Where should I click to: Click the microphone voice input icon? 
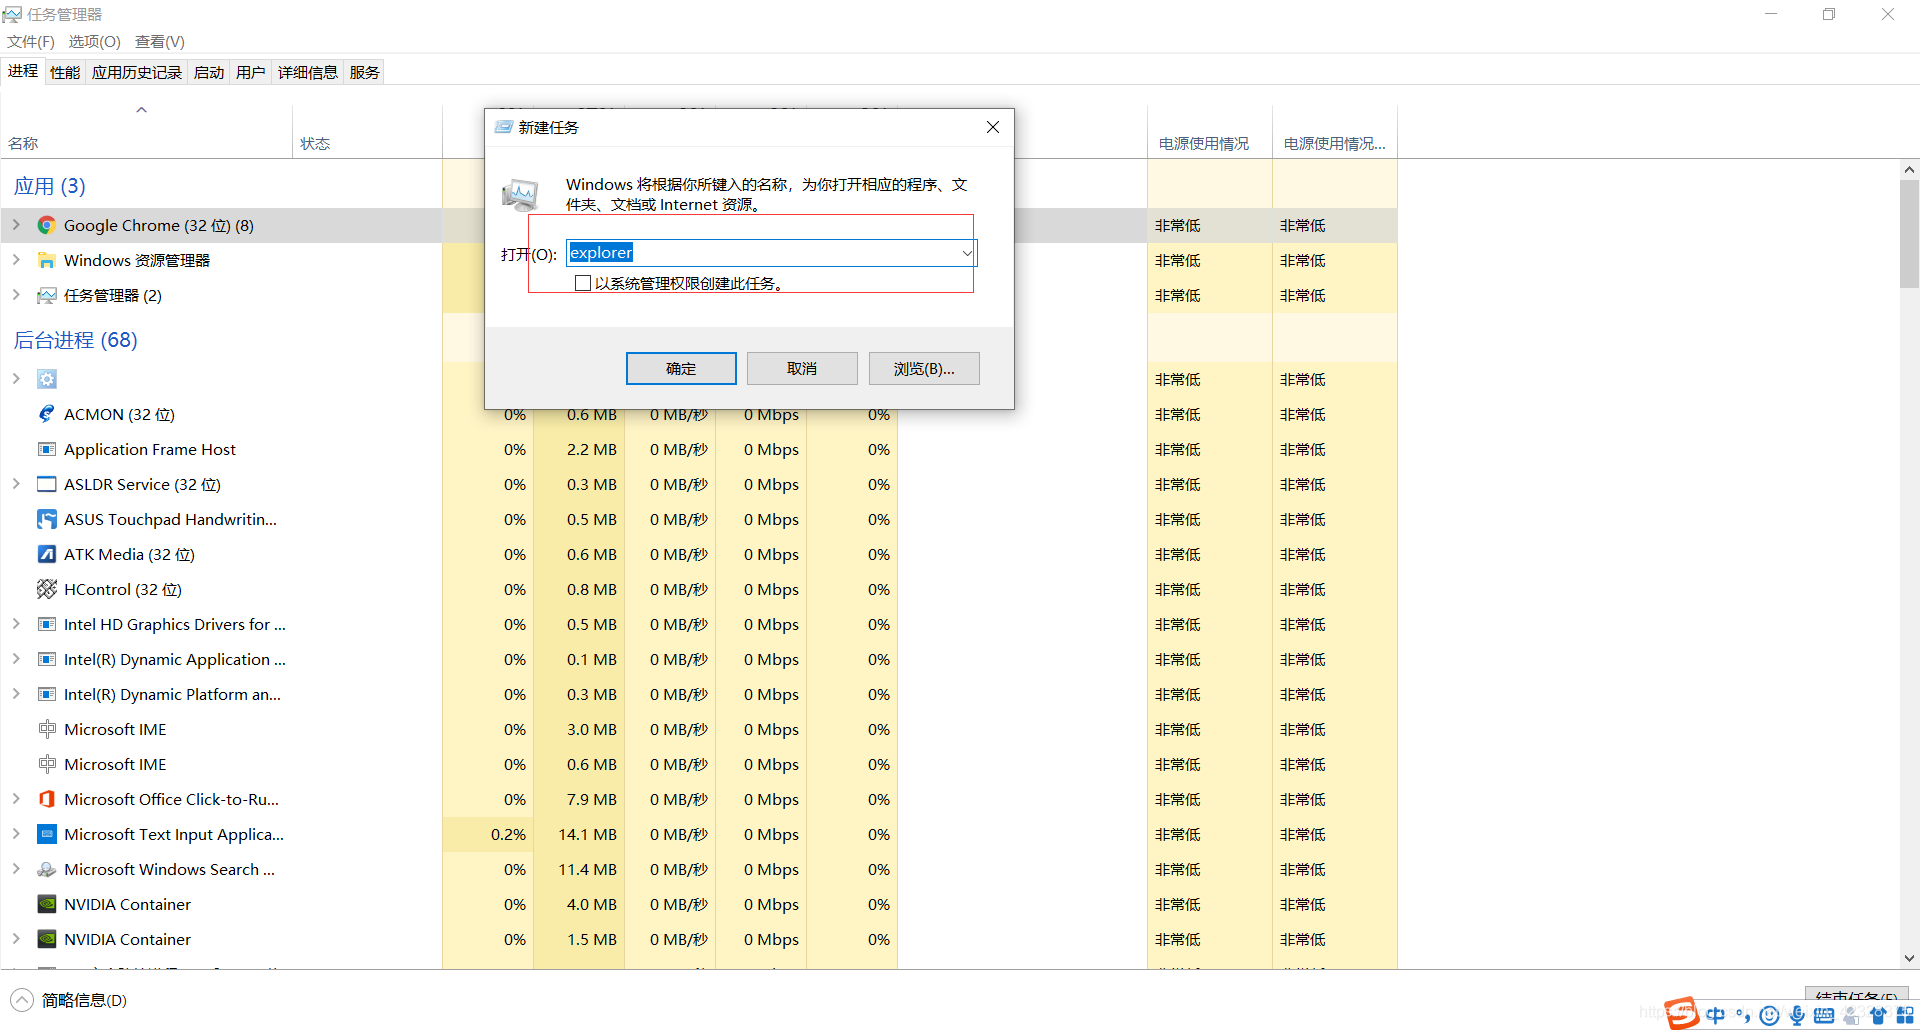coord(1797,1015)
